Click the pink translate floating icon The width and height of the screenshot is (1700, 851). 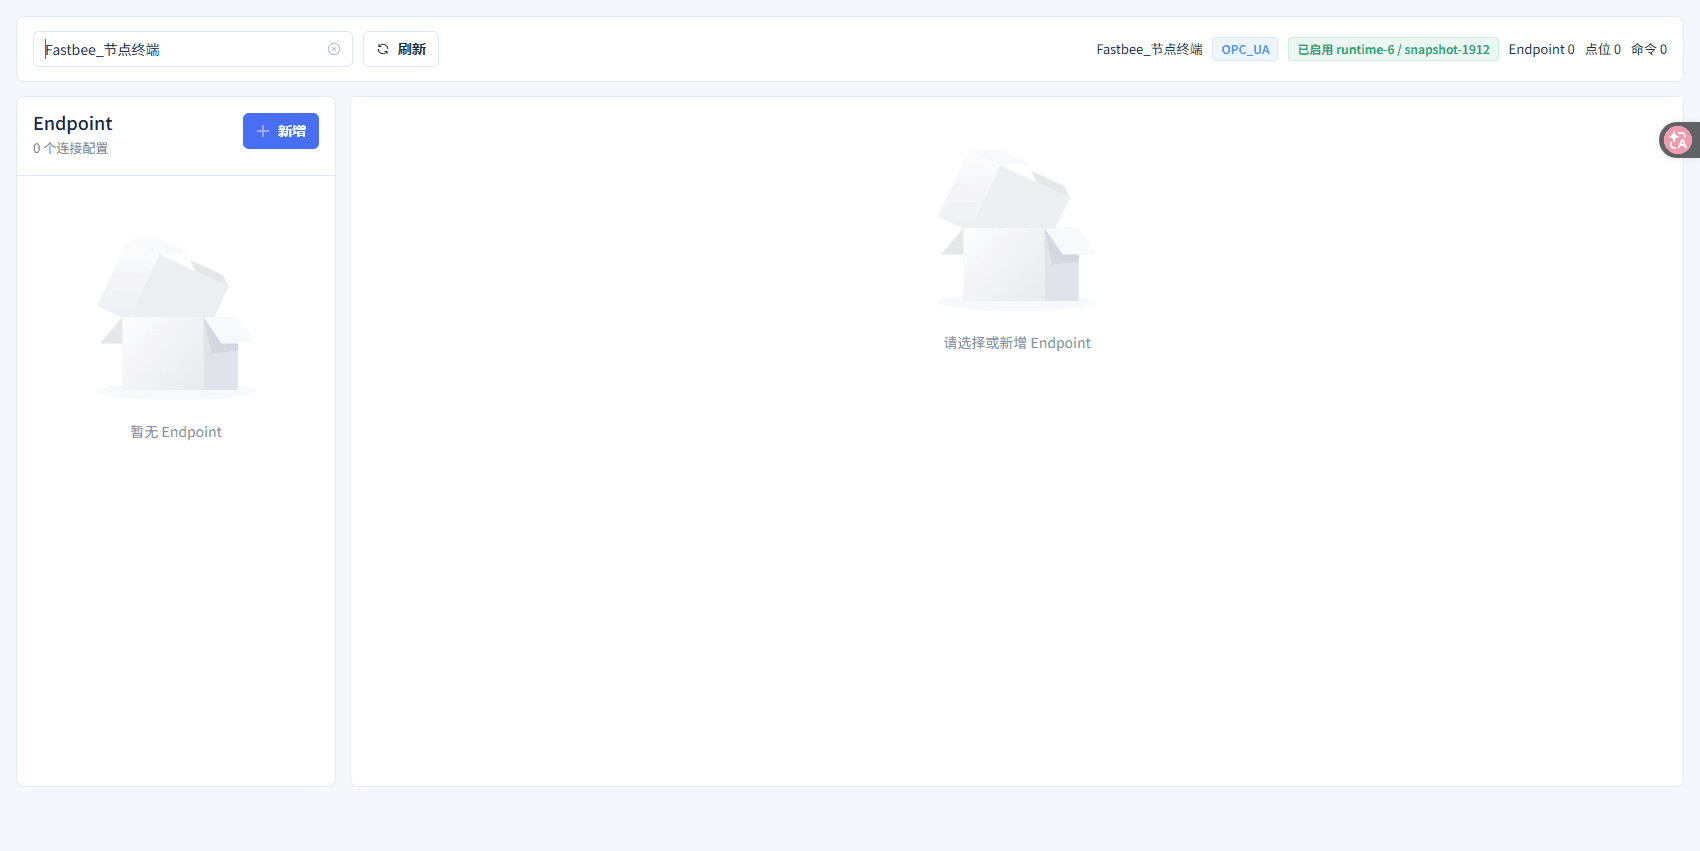pyautogui.click(x=1678, y=140)
